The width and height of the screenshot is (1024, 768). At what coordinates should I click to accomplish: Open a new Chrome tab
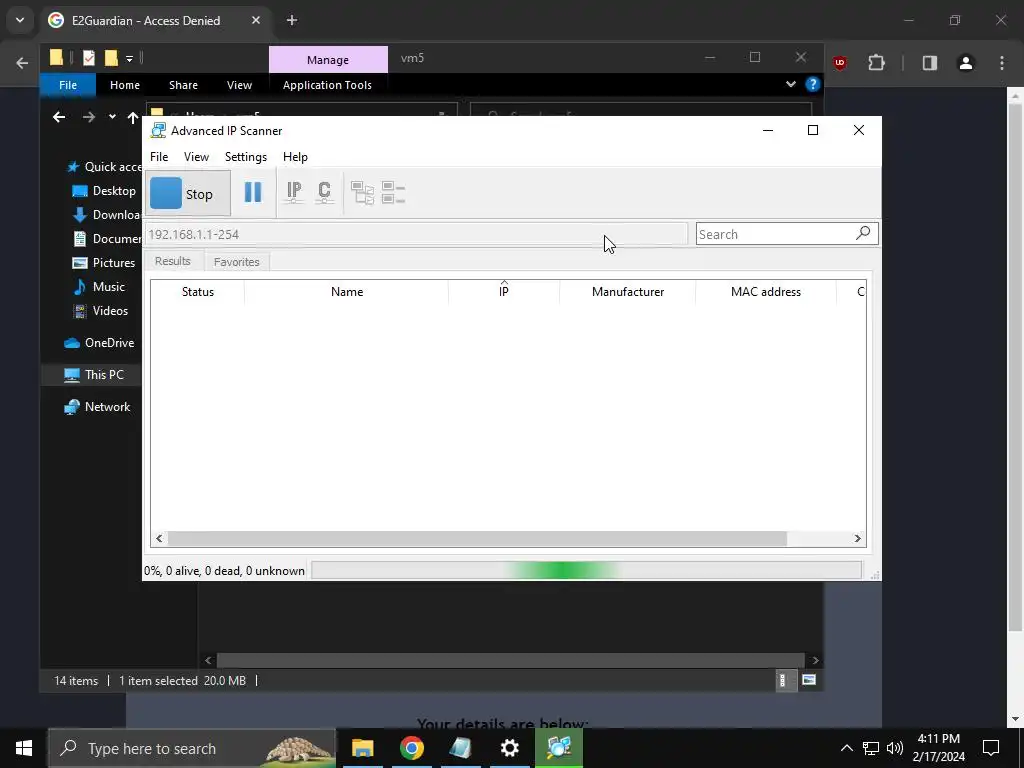[x=292, y=20]
